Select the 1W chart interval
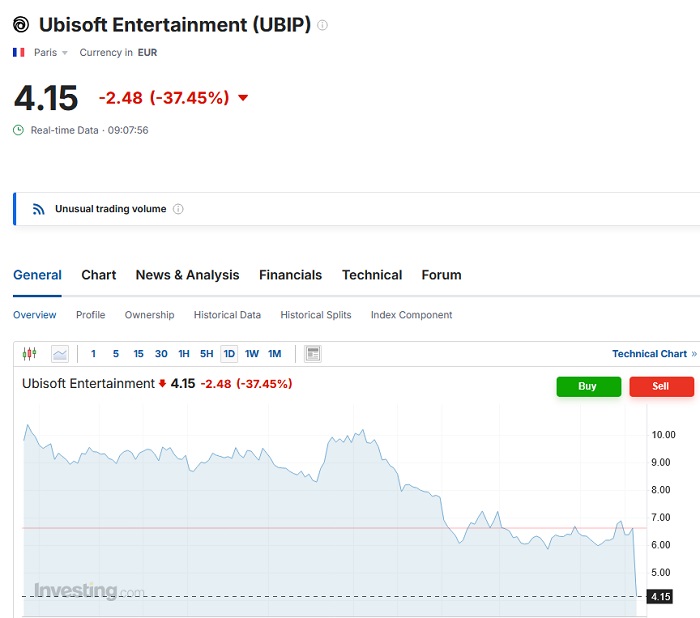The height and width of the screenshot is (618, 700). 252,354
